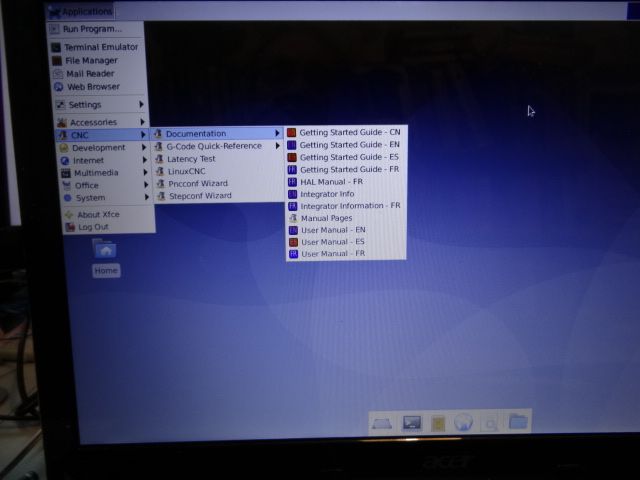Select the Documentation submenu item
Screen dimensions: 640x480
[x=218, y=133]
